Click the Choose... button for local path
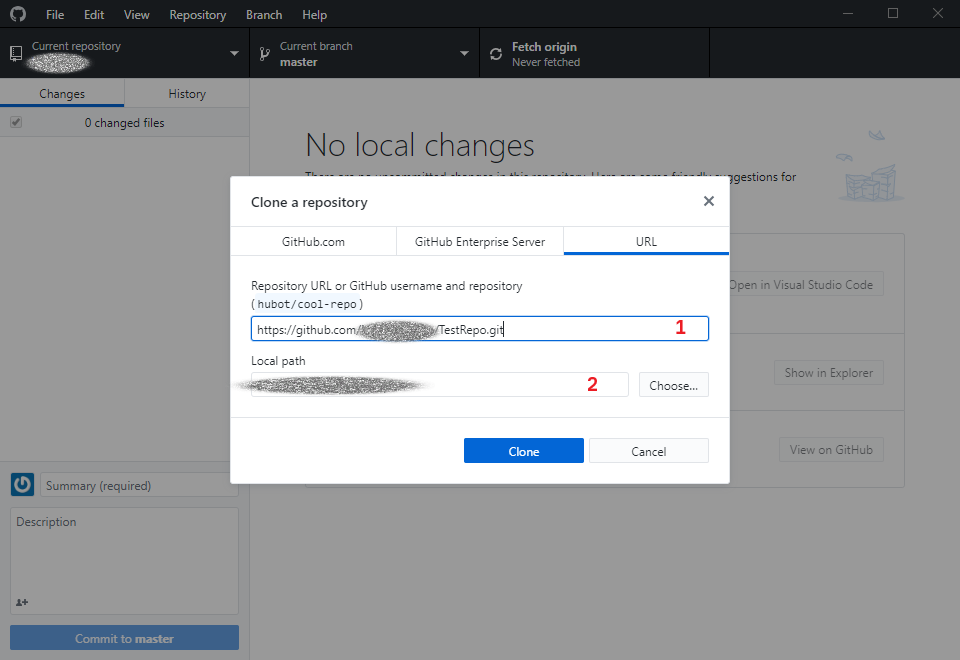This screenshot has height=660, width=960. [x=673, y=385]
